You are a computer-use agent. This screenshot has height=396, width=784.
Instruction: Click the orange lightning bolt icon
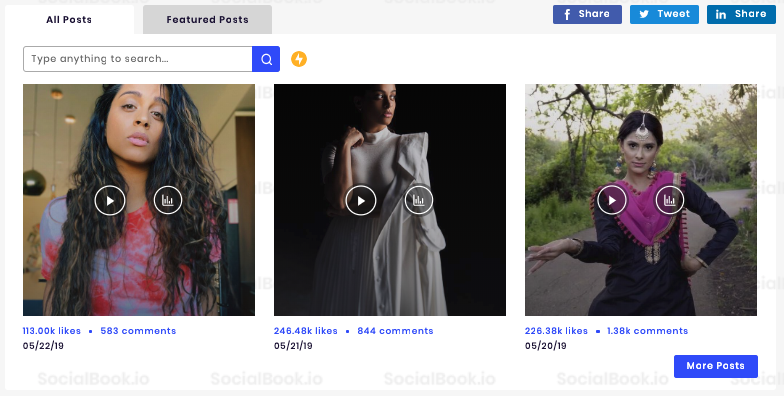[x=299, y=59]
